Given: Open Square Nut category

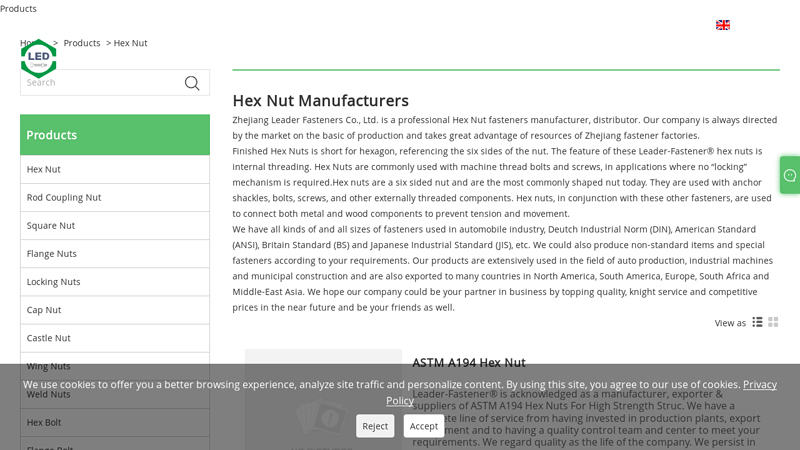Looking at the screenshot, I should [x=115, y=226].
